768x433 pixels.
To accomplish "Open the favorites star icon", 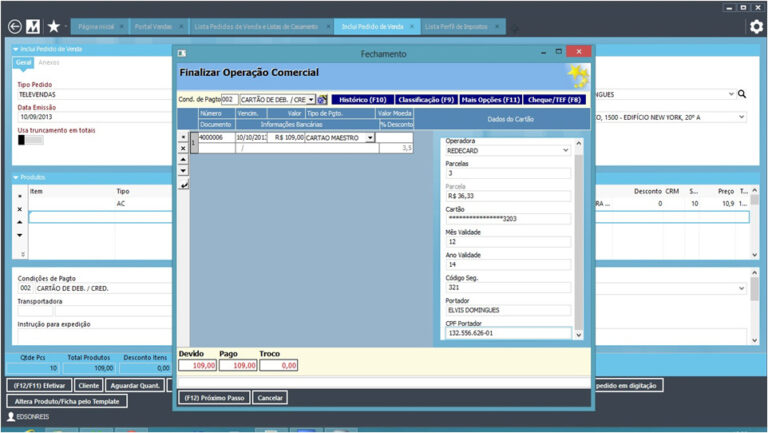I will [x=53, y=27].
